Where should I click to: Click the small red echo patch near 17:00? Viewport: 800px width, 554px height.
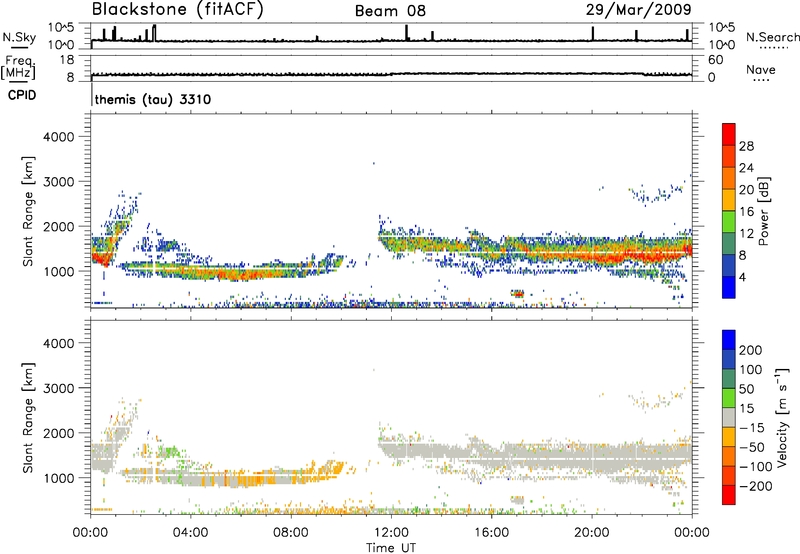click(x=518, y=293)
